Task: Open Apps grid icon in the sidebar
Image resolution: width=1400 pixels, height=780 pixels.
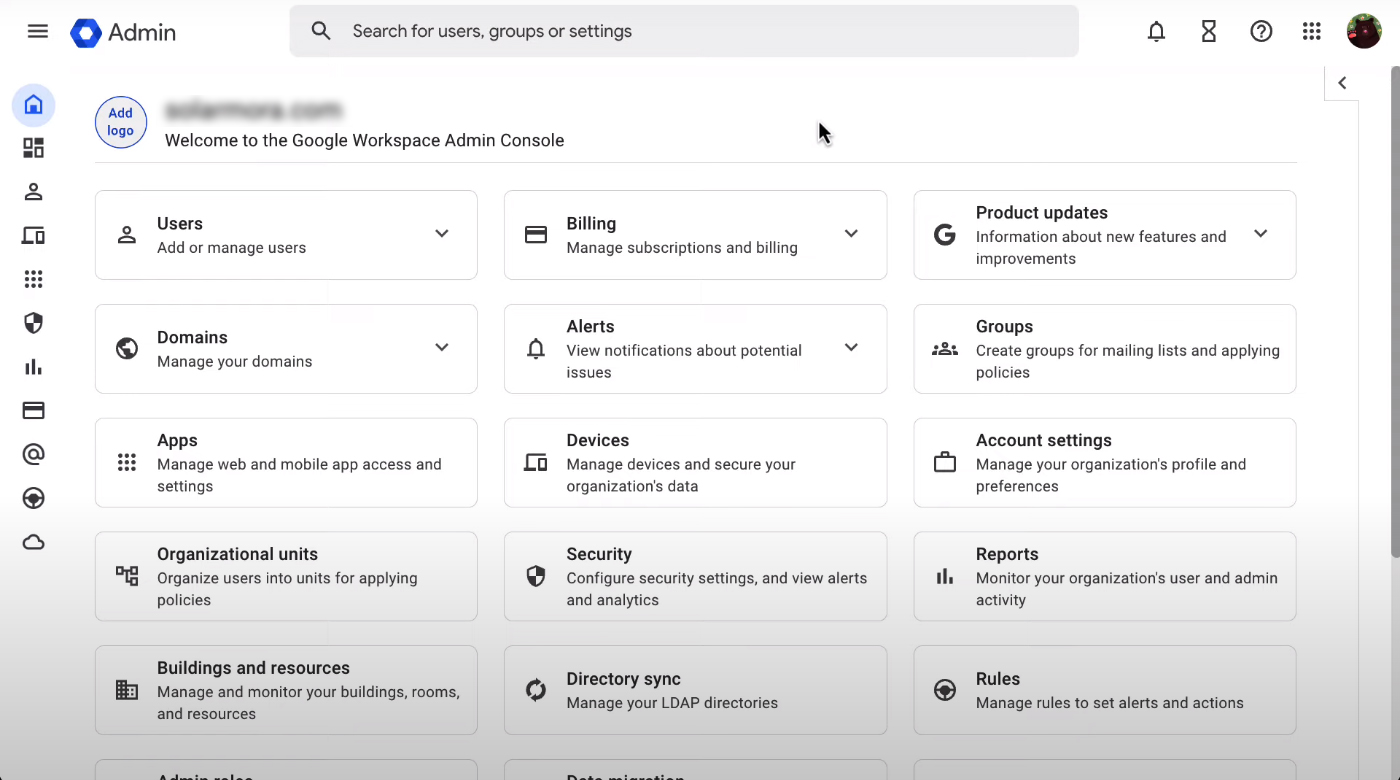Action: coord(34,279)
